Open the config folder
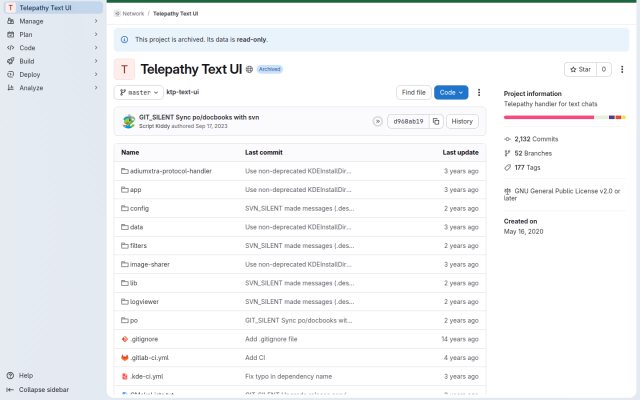This screenshot has width=640, height=400. 139,209
